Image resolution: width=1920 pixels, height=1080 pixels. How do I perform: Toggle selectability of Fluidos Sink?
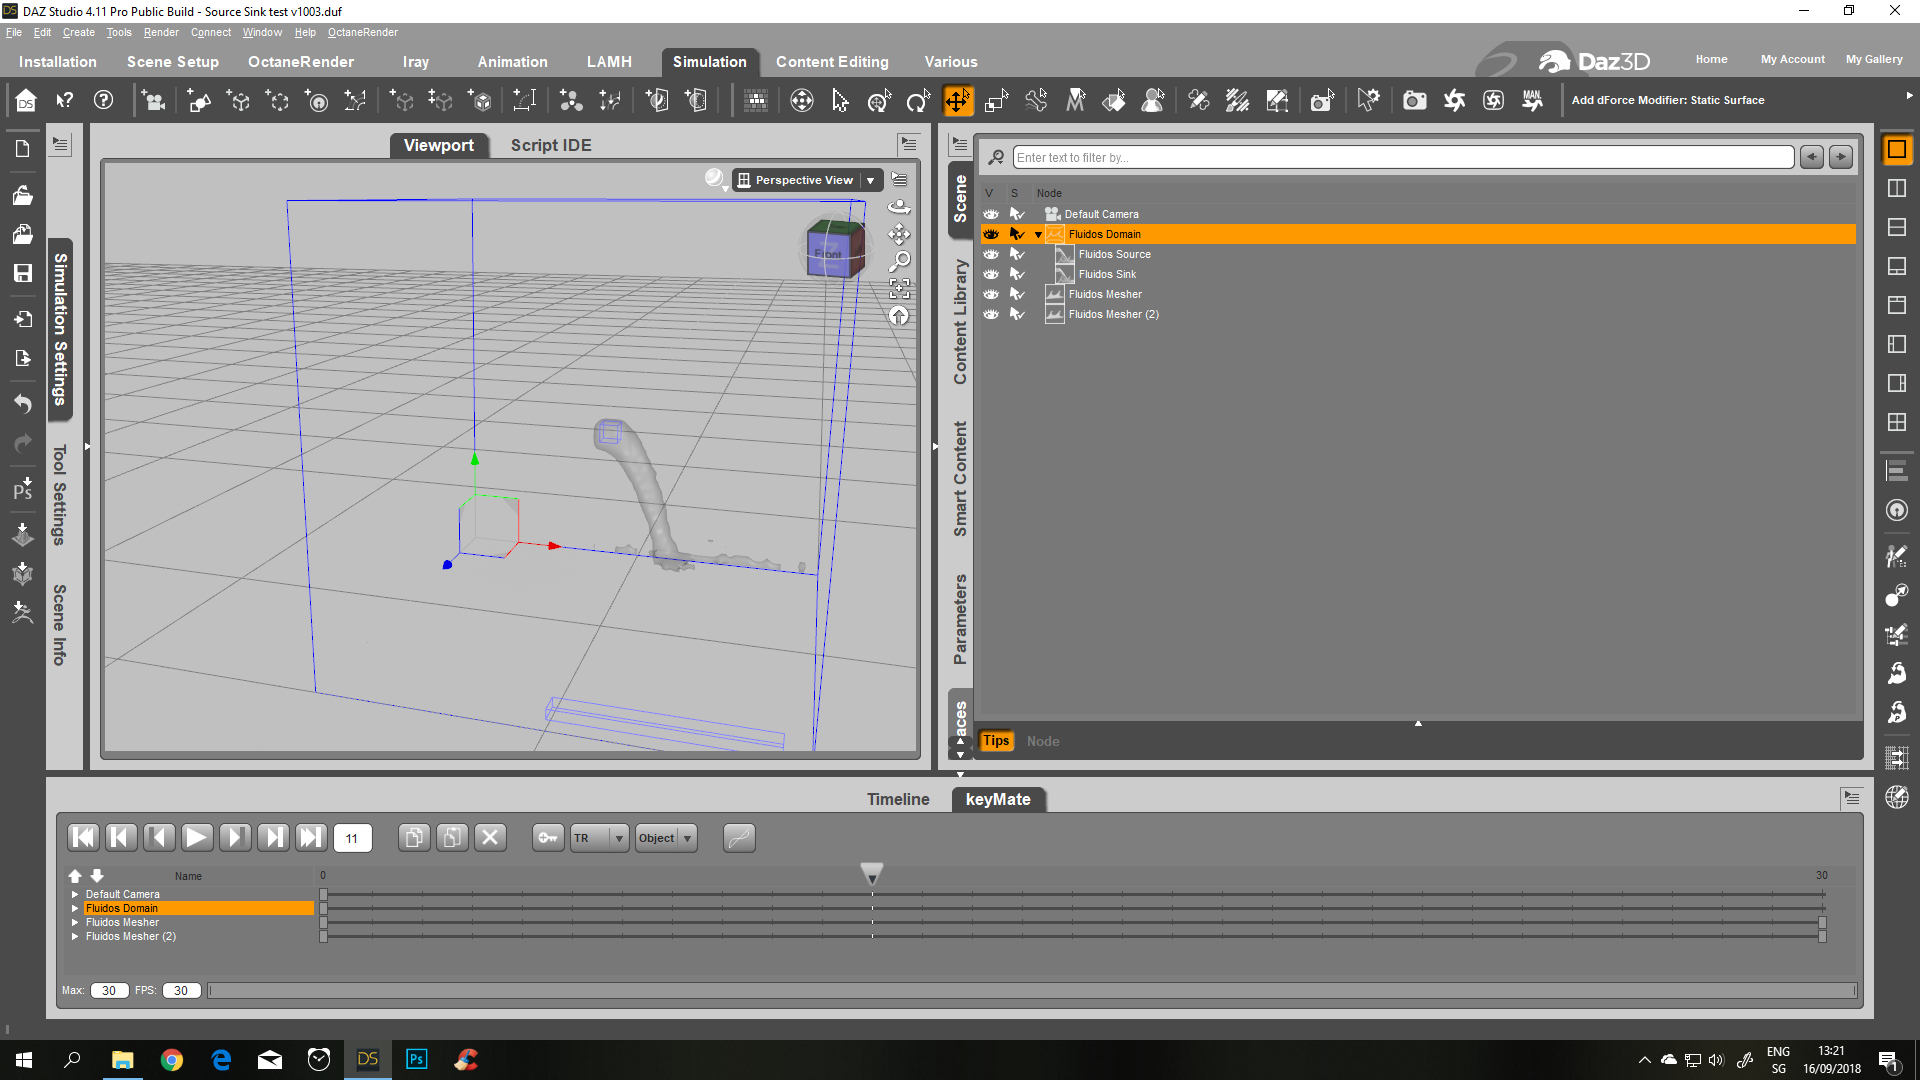point(1016,274)
